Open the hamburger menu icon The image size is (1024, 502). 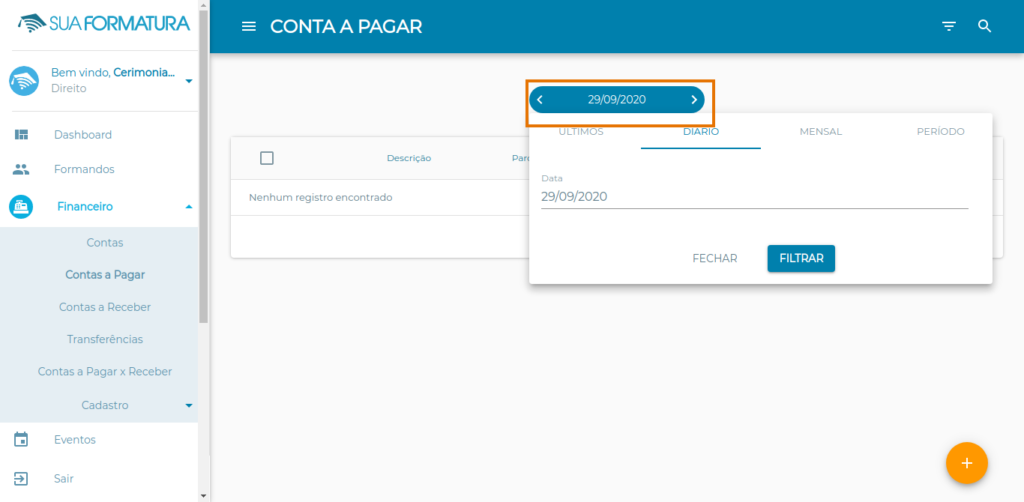(249, 27)
